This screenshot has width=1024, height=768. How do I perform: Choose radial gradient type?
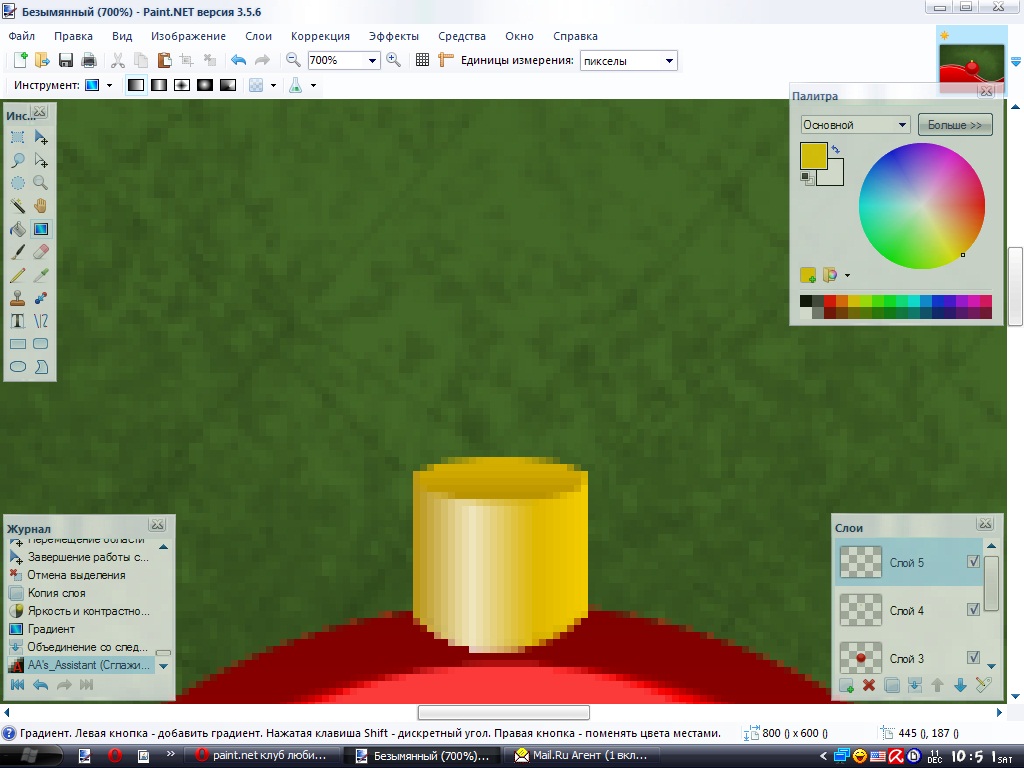point(205,85)
